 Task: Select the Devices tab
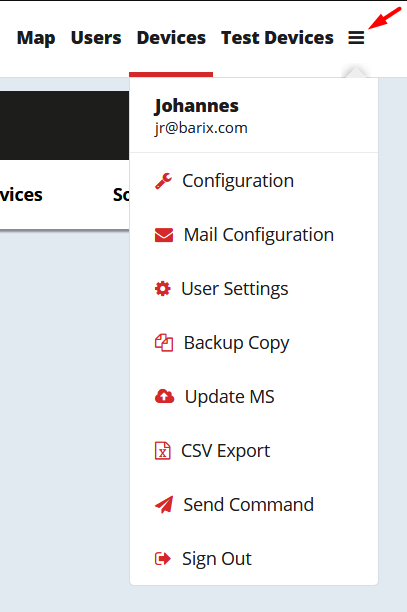tap(171, 38)
